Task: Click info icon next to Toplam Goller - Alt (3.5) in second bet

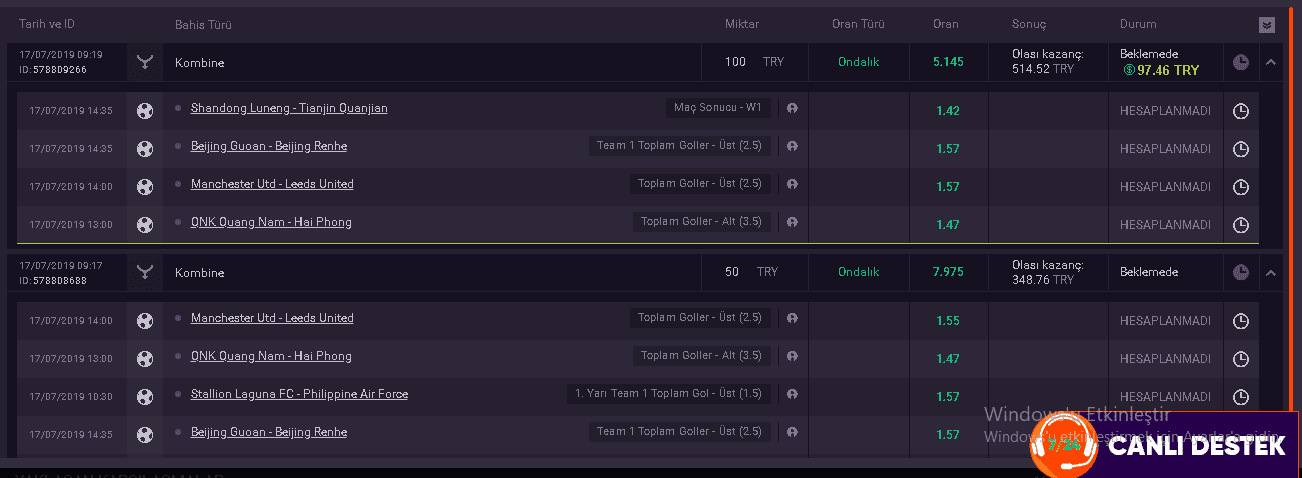Action: (x=792, y=356)
